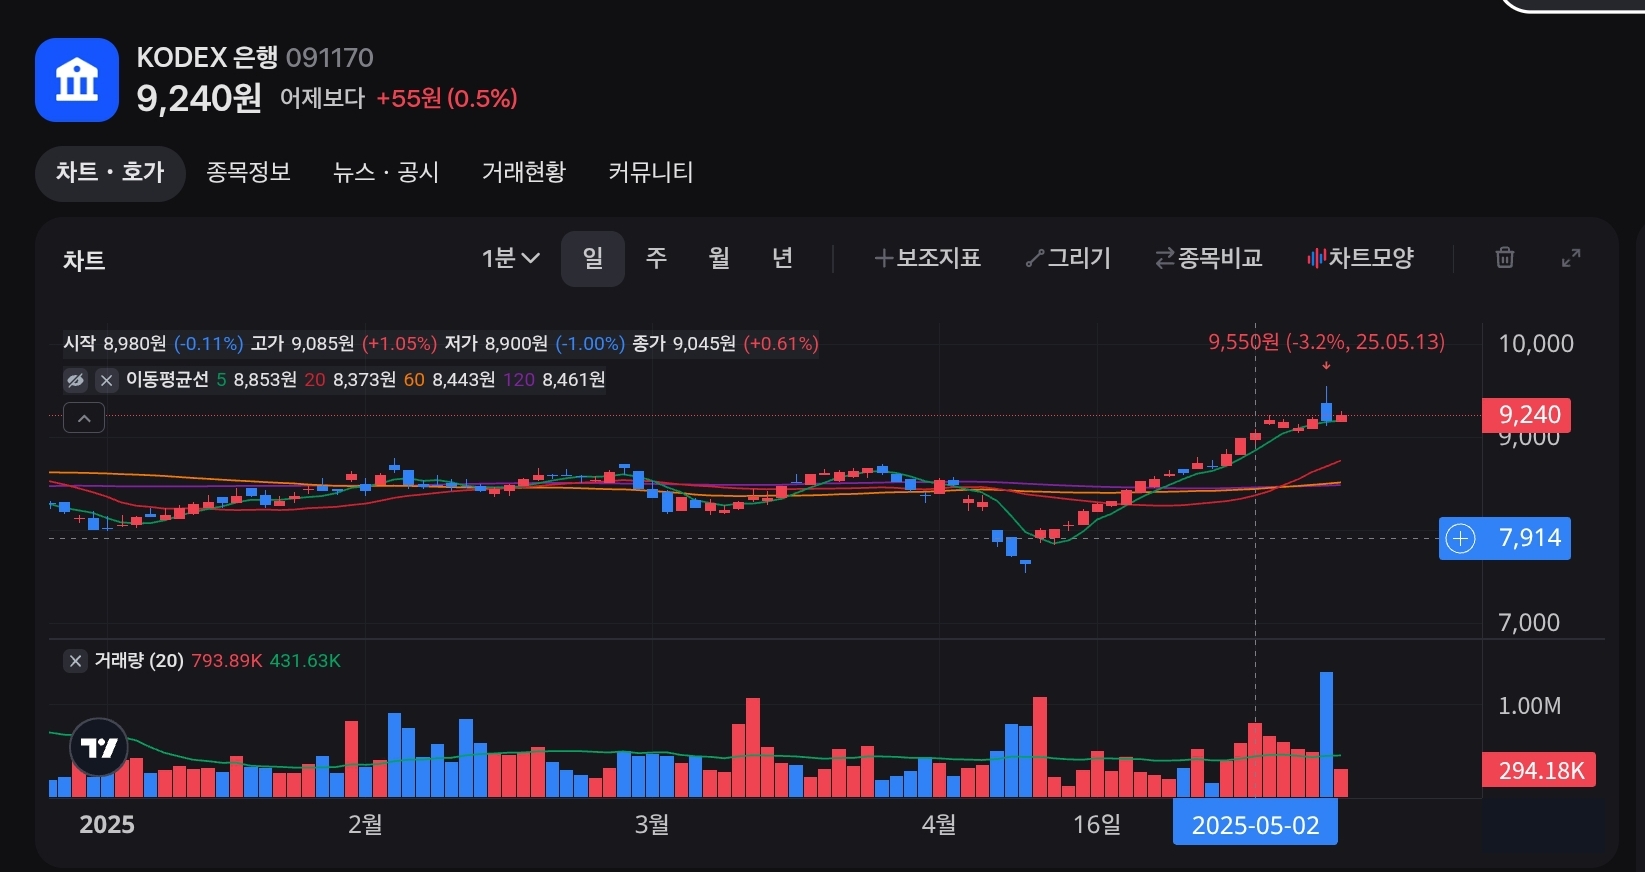Click the KODEX 은행 stock name title
The image size is (1645, 872).
click(x=207, y=57)
